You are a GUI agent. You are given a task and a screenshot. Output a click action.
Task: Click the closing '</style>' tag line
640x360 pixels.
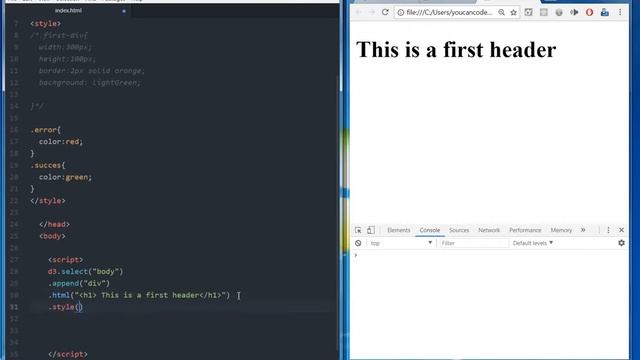[x=48, y=201]
